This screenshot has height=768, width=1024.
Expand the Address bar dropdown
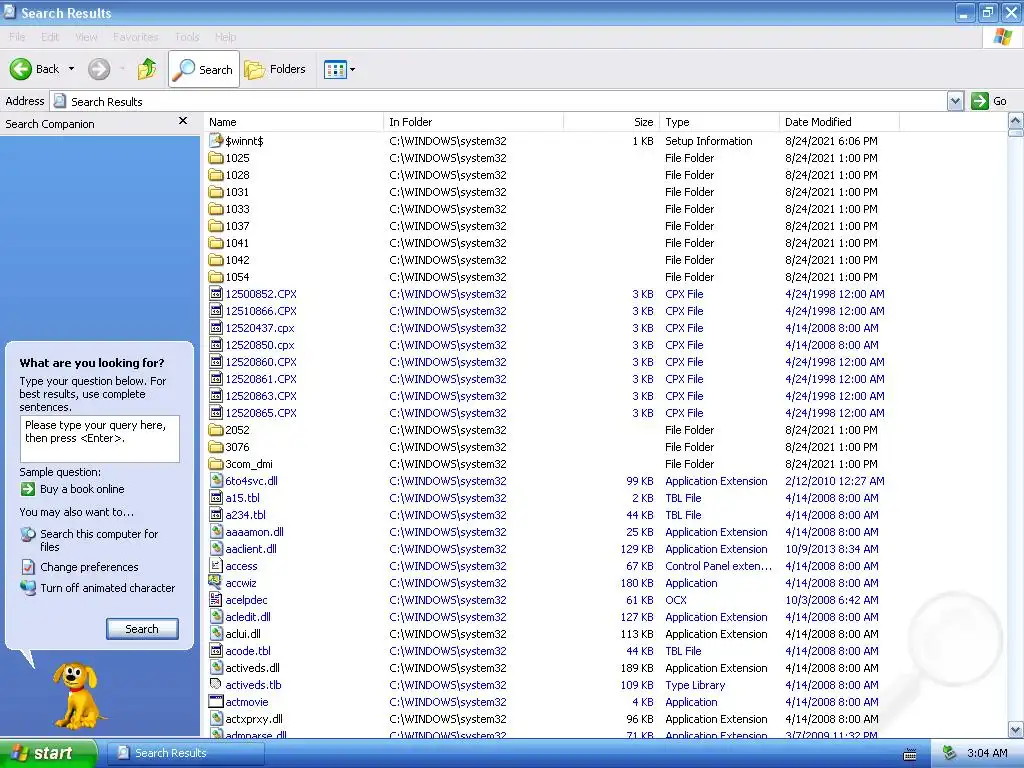[x=955, y=101]
